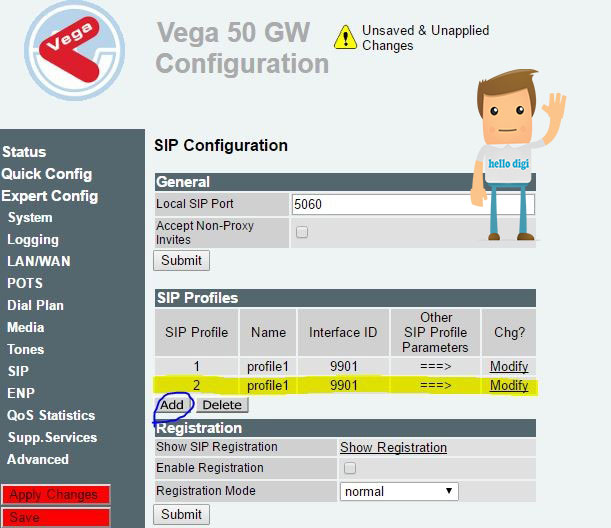View QoS Statistics
This screenshot has height=528, width=611.
(x=51, y=415)
